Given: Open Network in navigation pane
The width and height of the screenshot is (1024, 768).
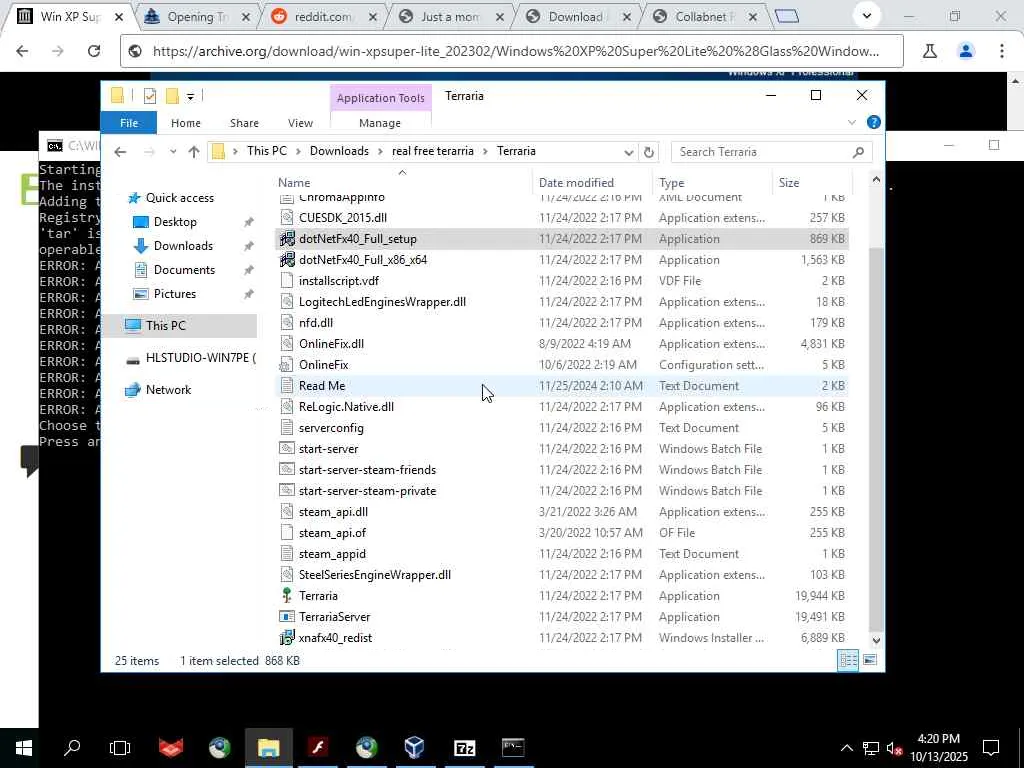Looking at the screenshot, I should [168, 390].
